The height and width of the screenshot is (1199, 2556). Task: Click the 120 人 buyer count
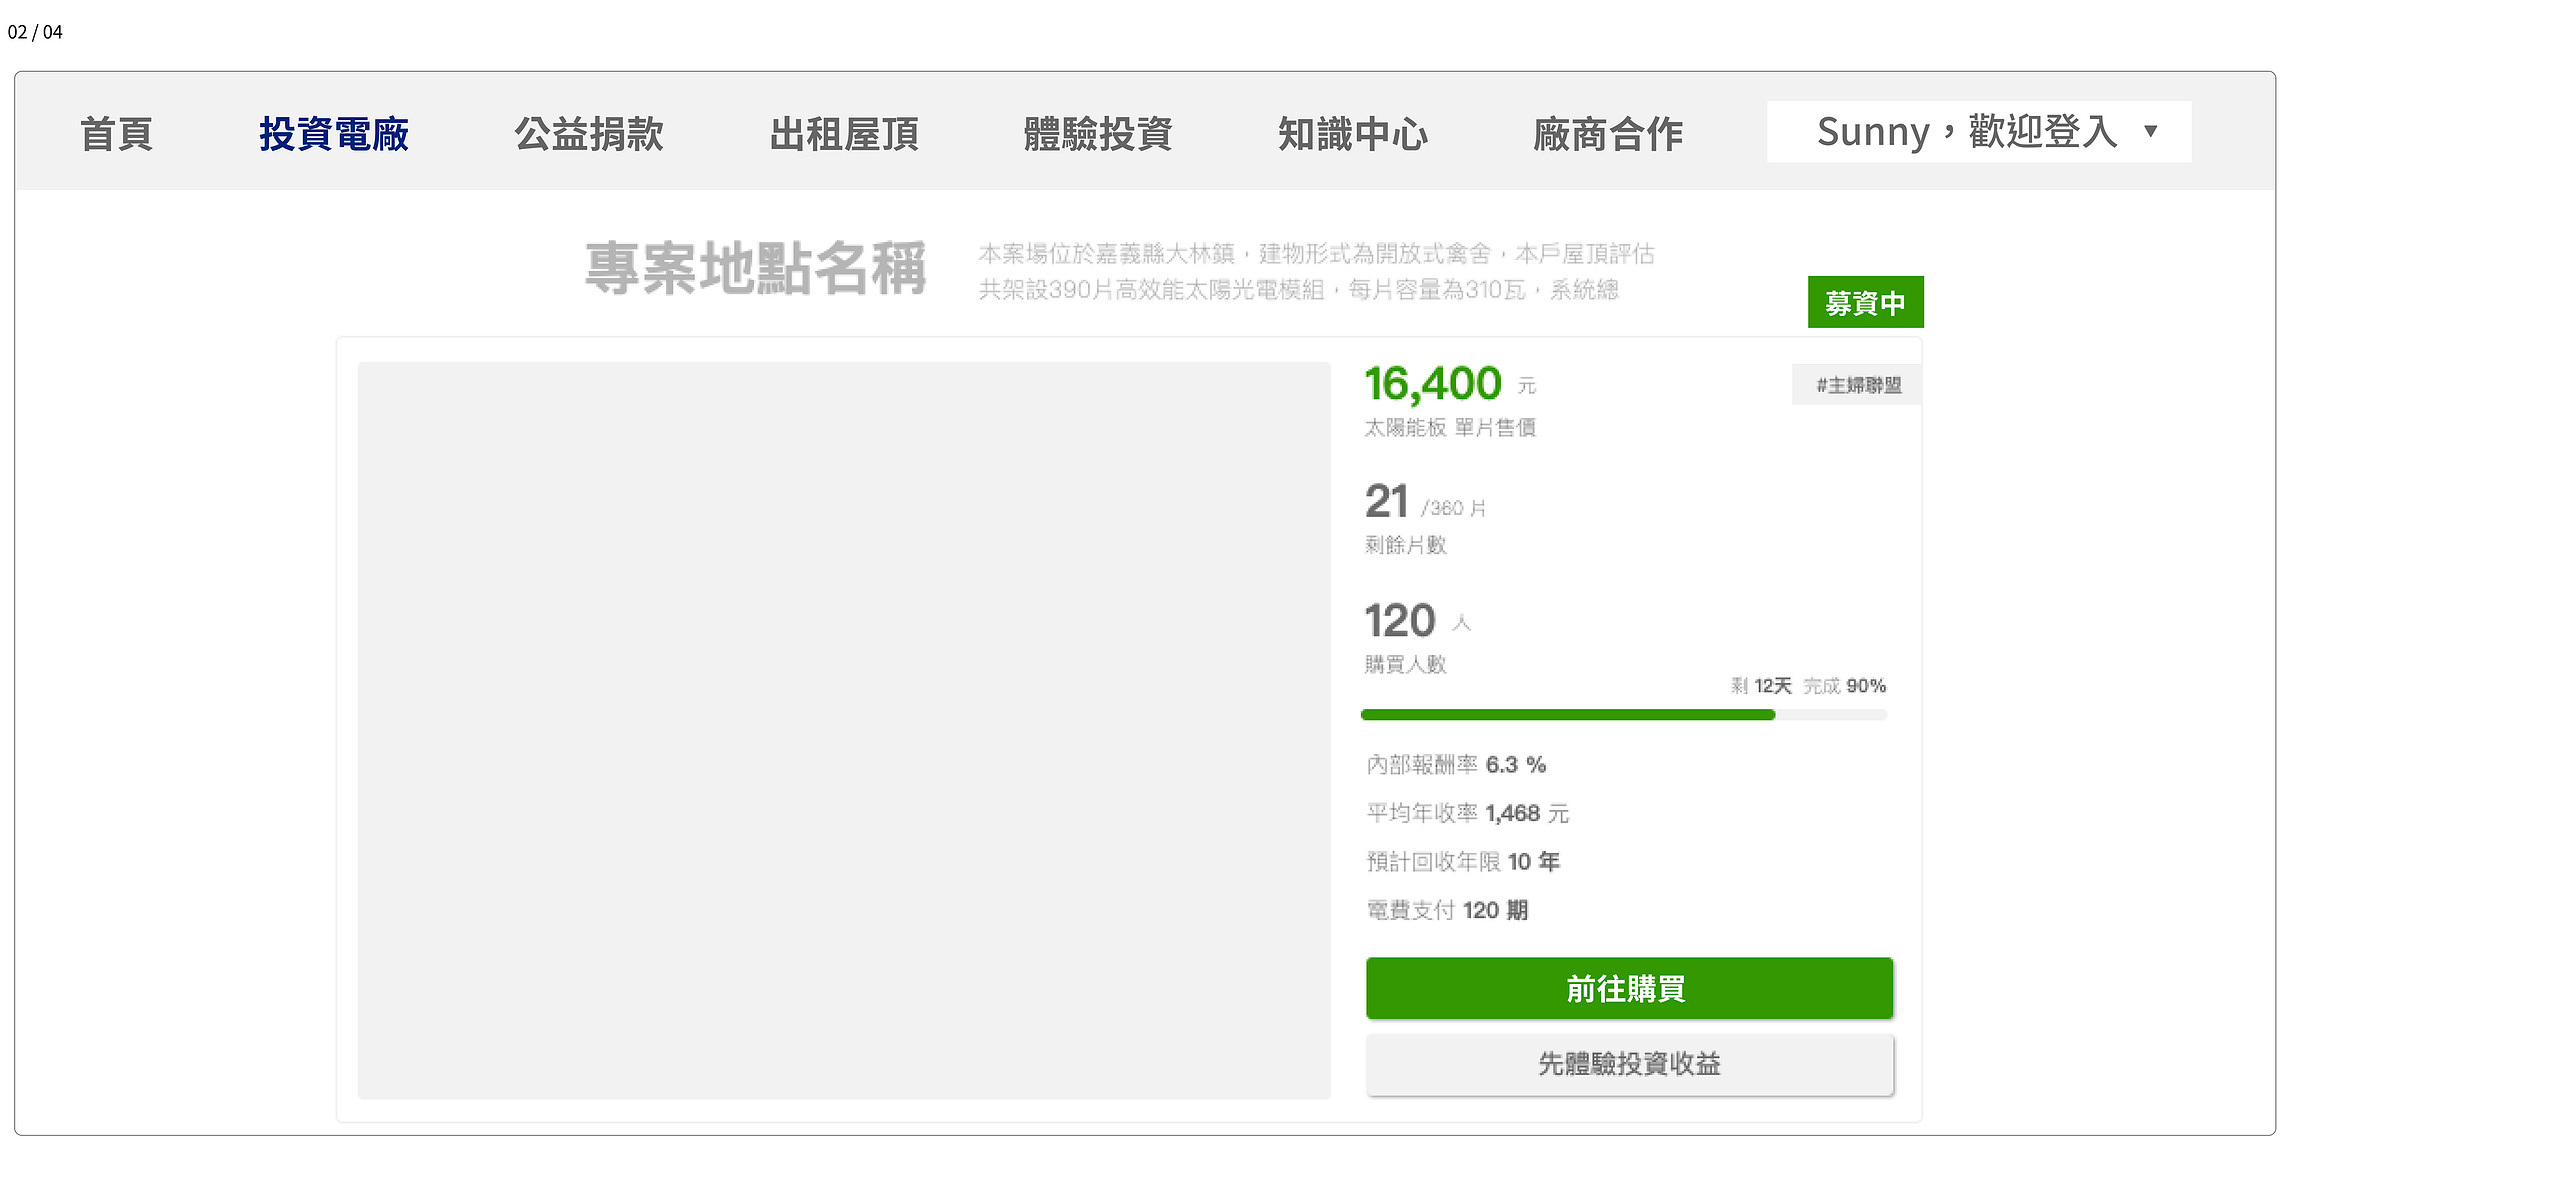point(1418,621)
